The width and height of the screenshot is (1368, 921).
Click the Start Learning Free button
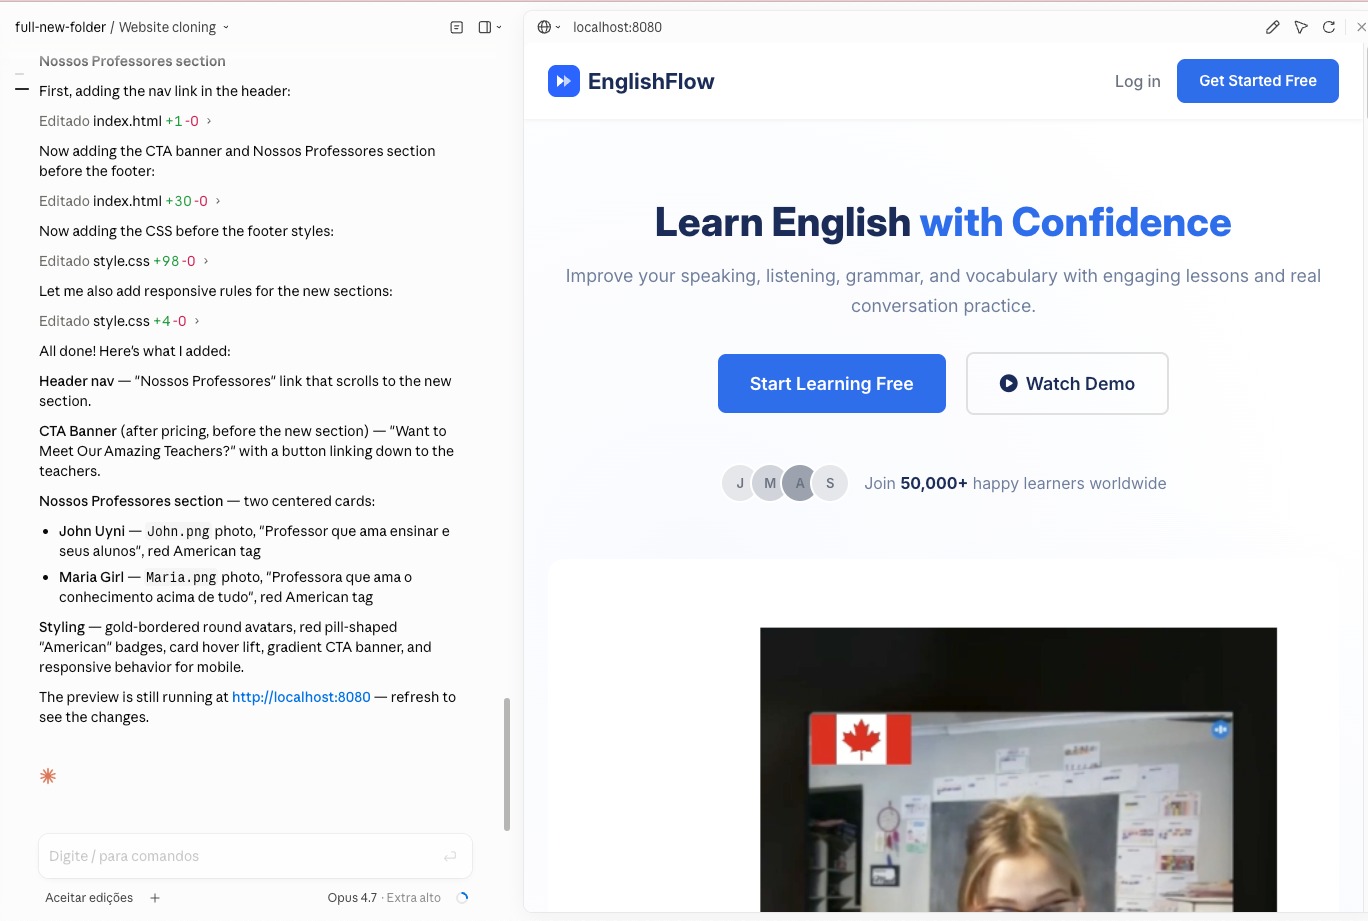click(x=832, y=383)
